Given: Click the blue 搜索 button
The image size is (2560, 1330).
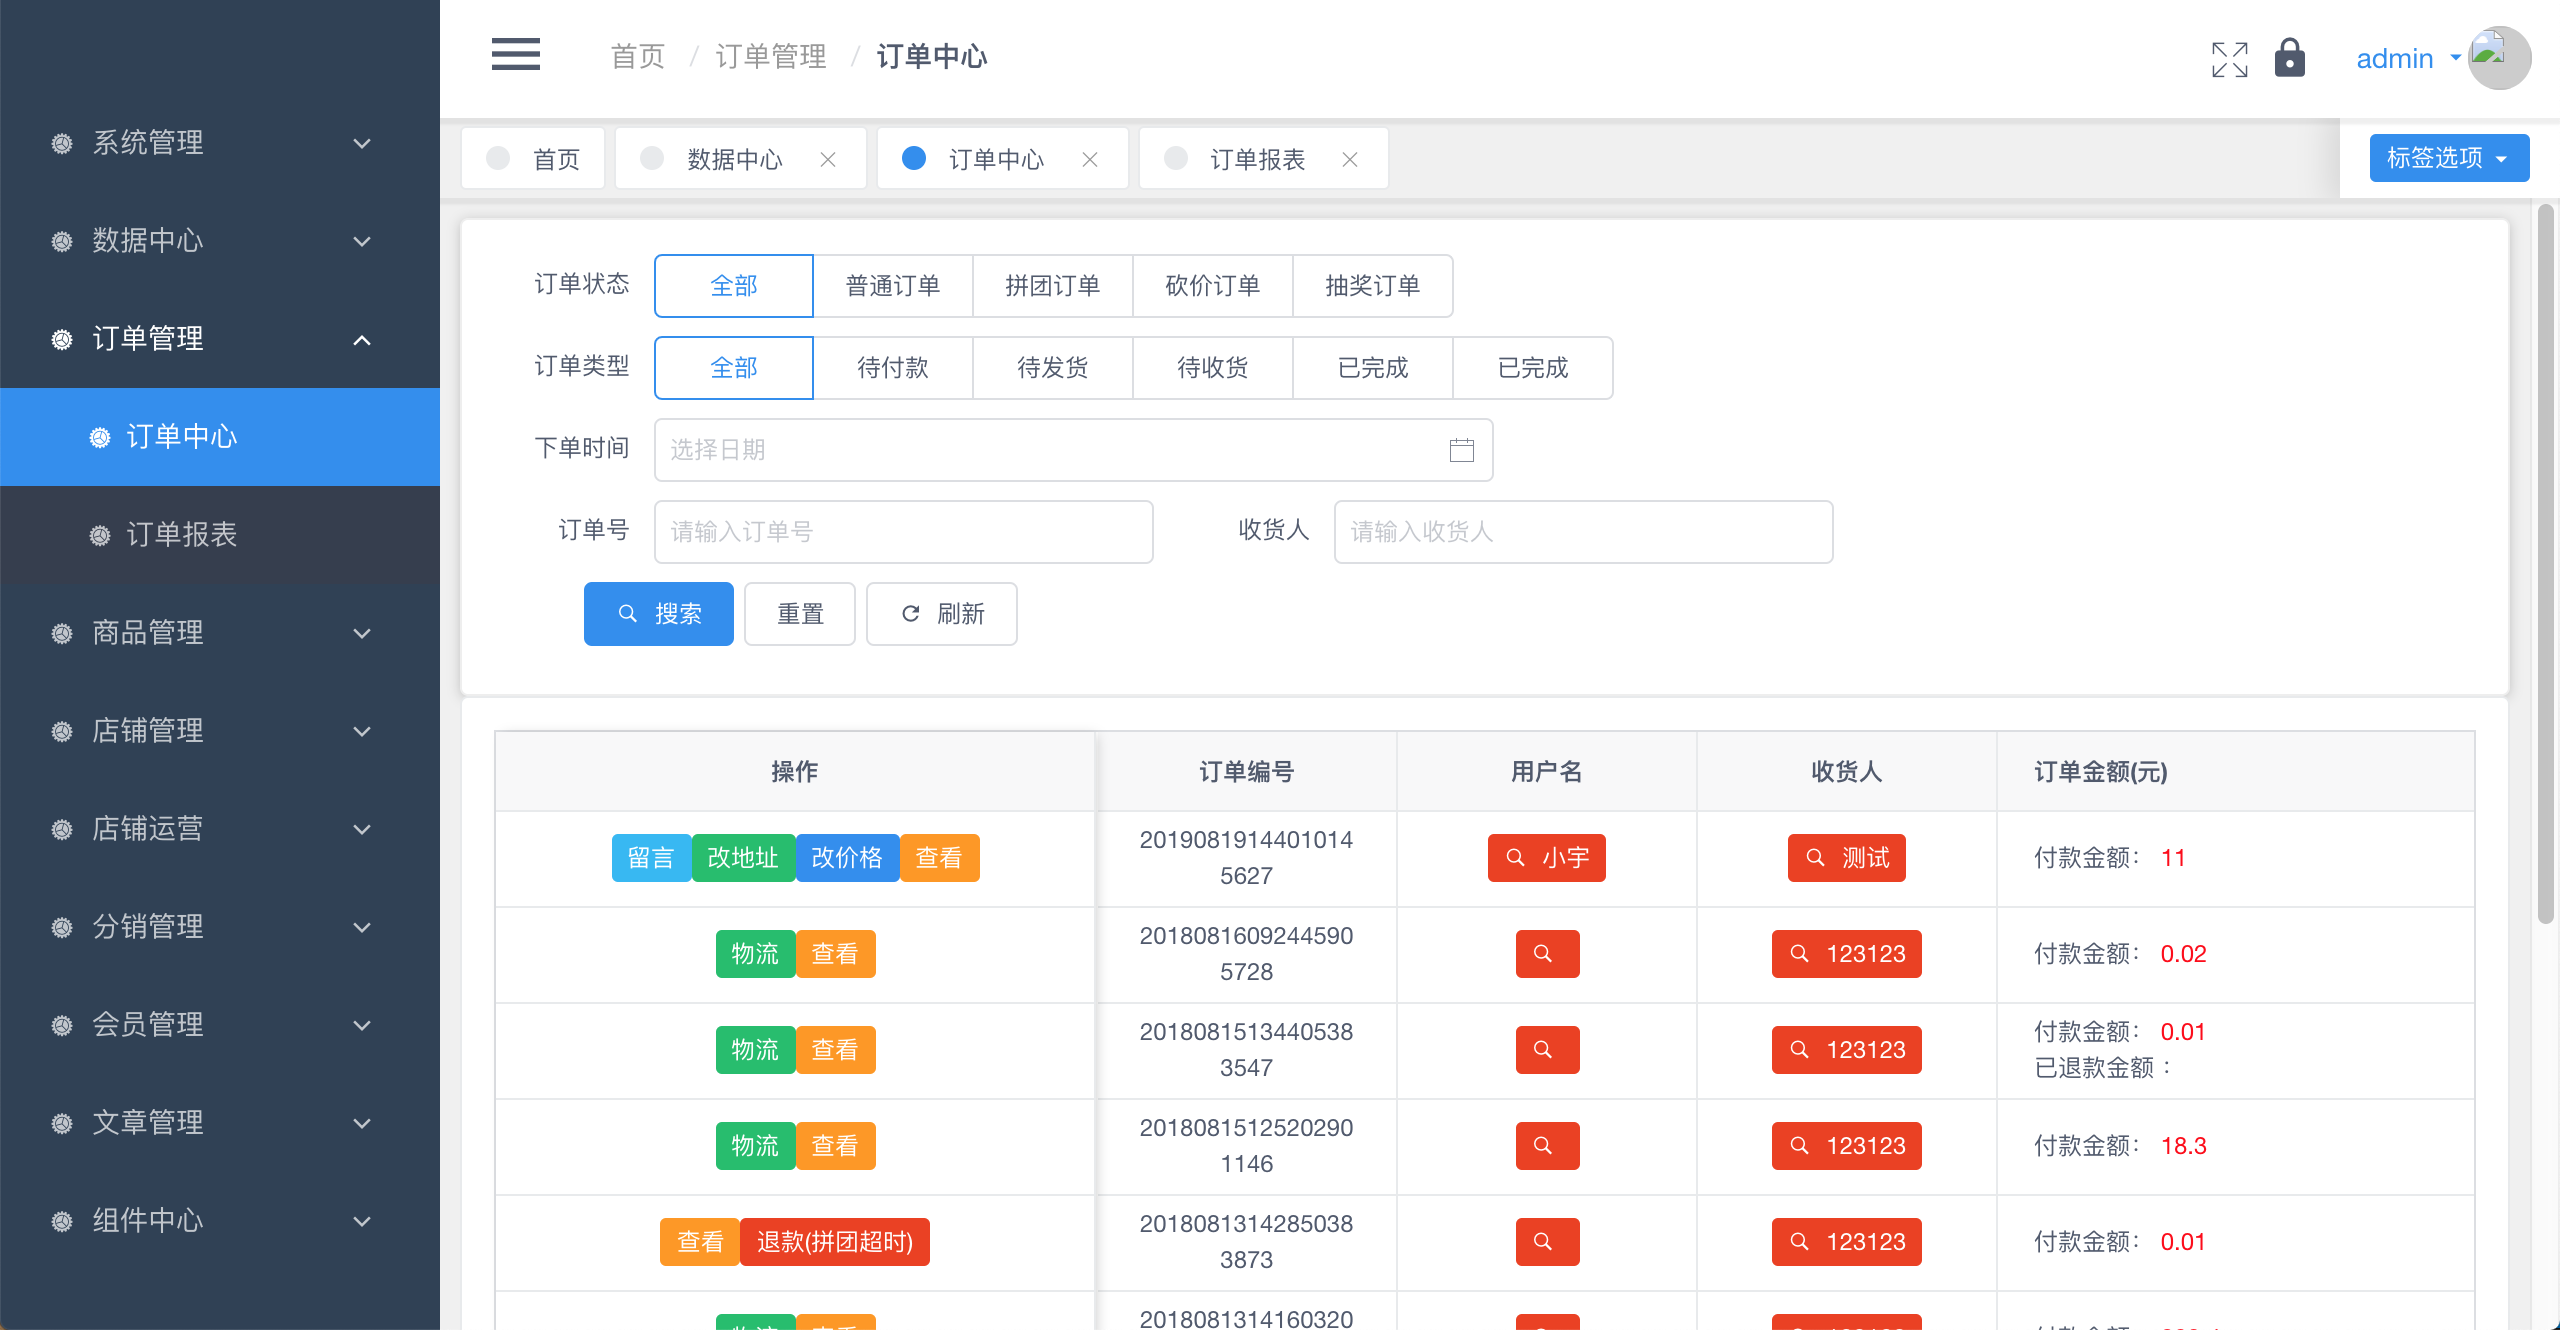Looking at the screenshot, I should (658, 614).
